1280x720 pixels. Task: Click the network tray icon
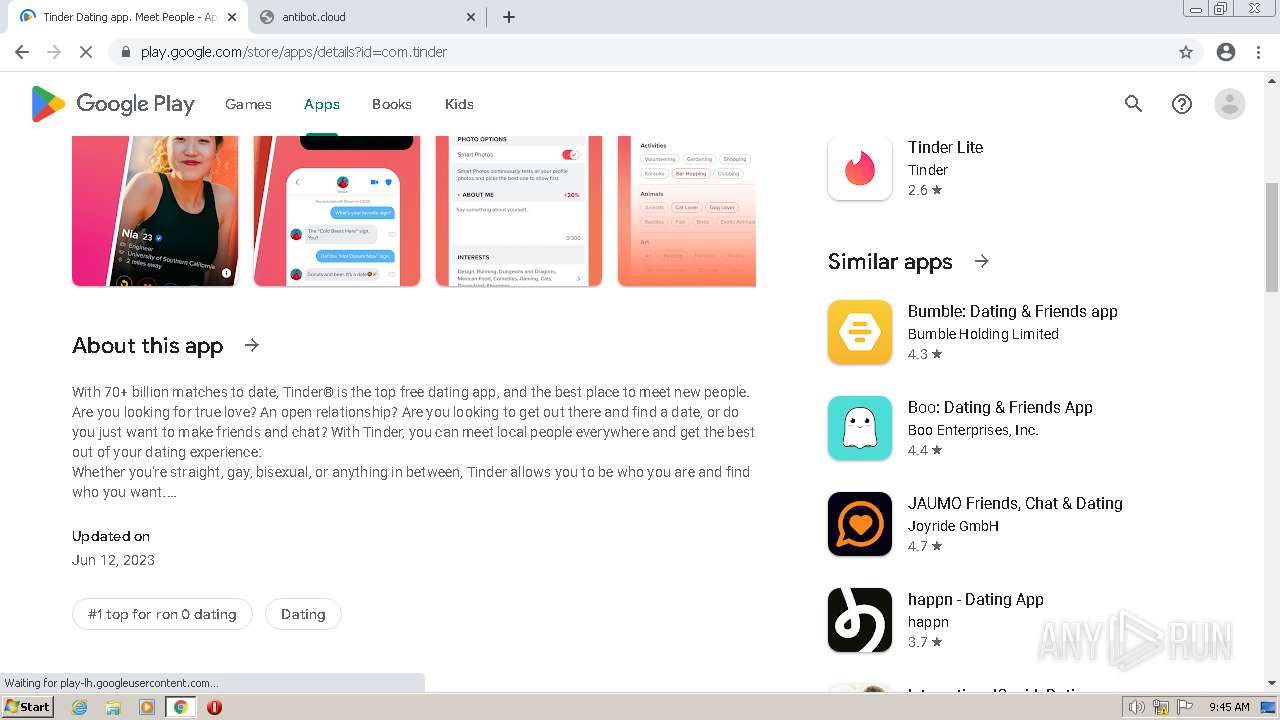point(1161,707)
